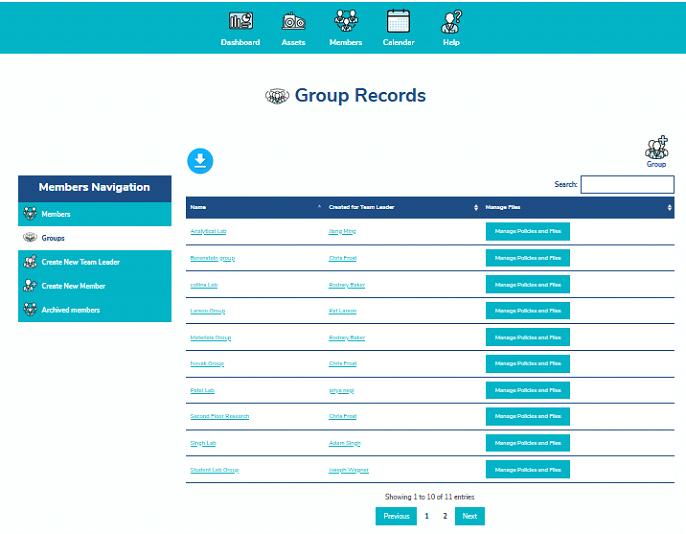Viewport: 686px width, 534px height.
Task: Select Members in the sidebar navigation
Action: (95, 214)
